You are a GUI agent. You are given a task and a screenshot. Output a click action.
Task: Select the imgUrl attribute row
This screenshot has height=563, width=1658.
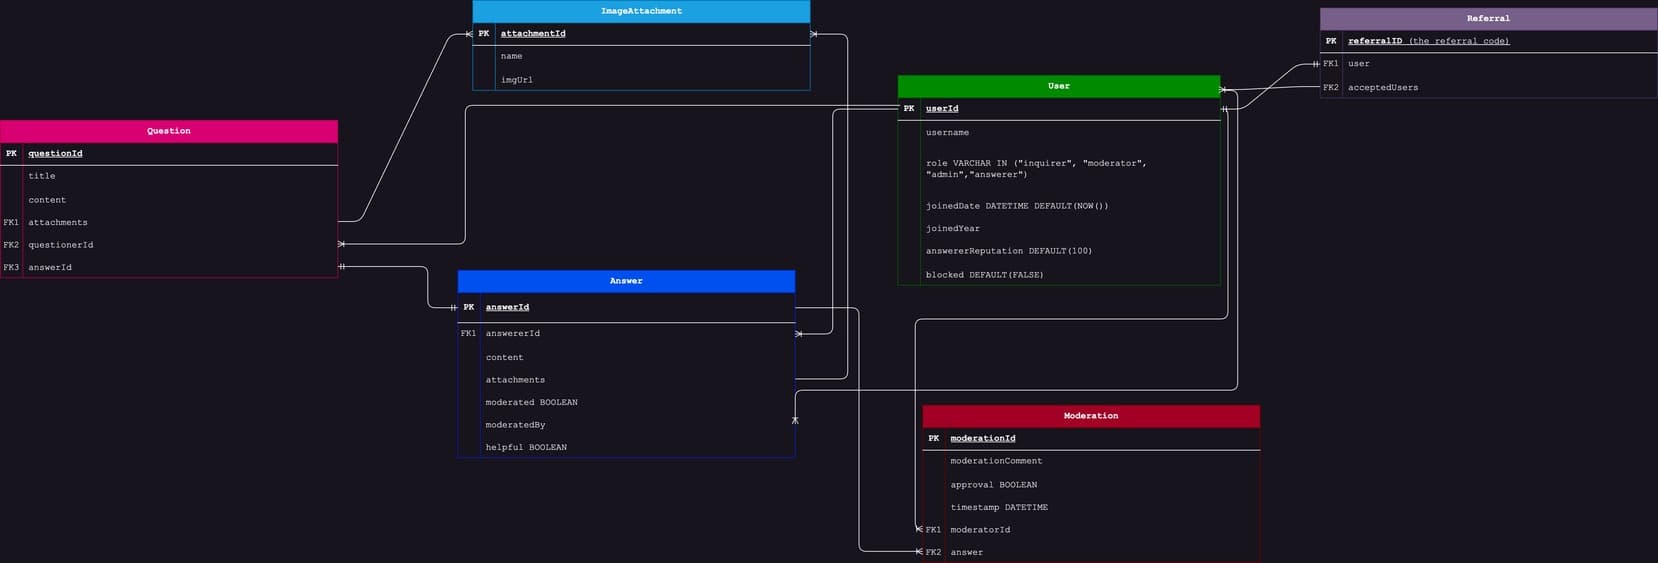click(x=517, y=80)
